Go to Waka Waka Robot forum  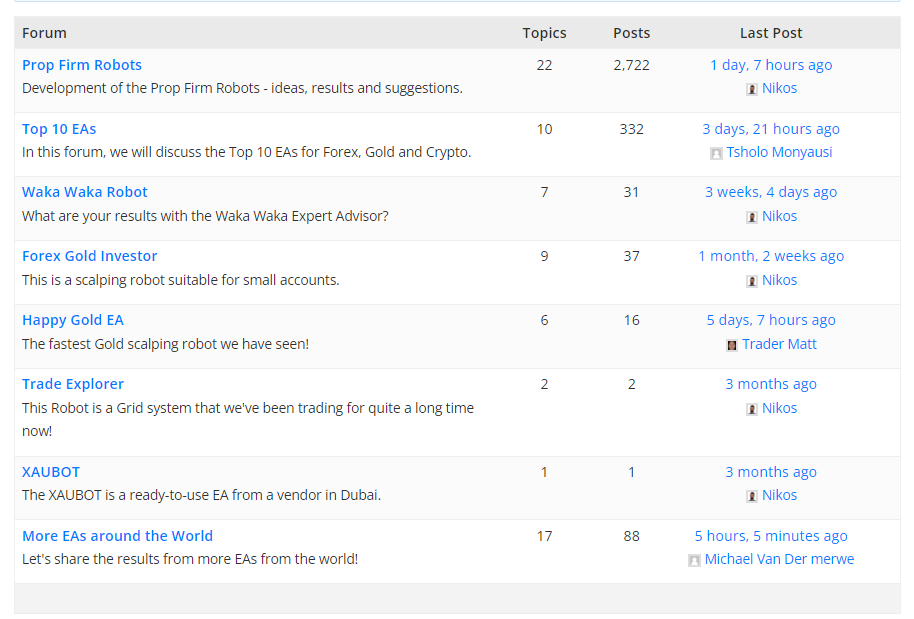tap(85, 192)
